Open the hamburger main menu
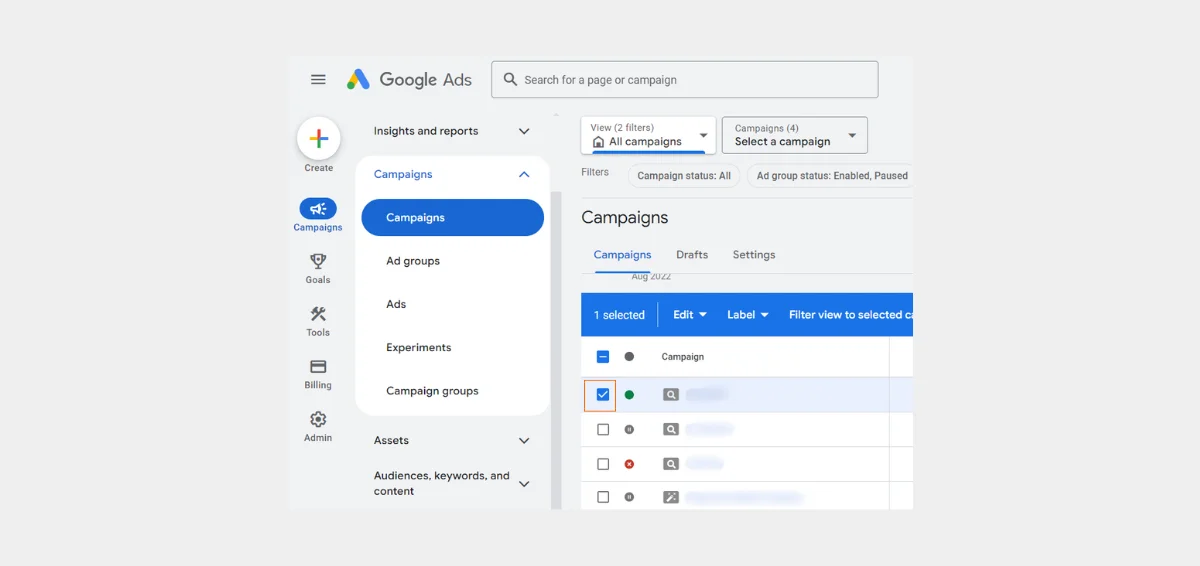1200x566 pixels. coord(318,80)
